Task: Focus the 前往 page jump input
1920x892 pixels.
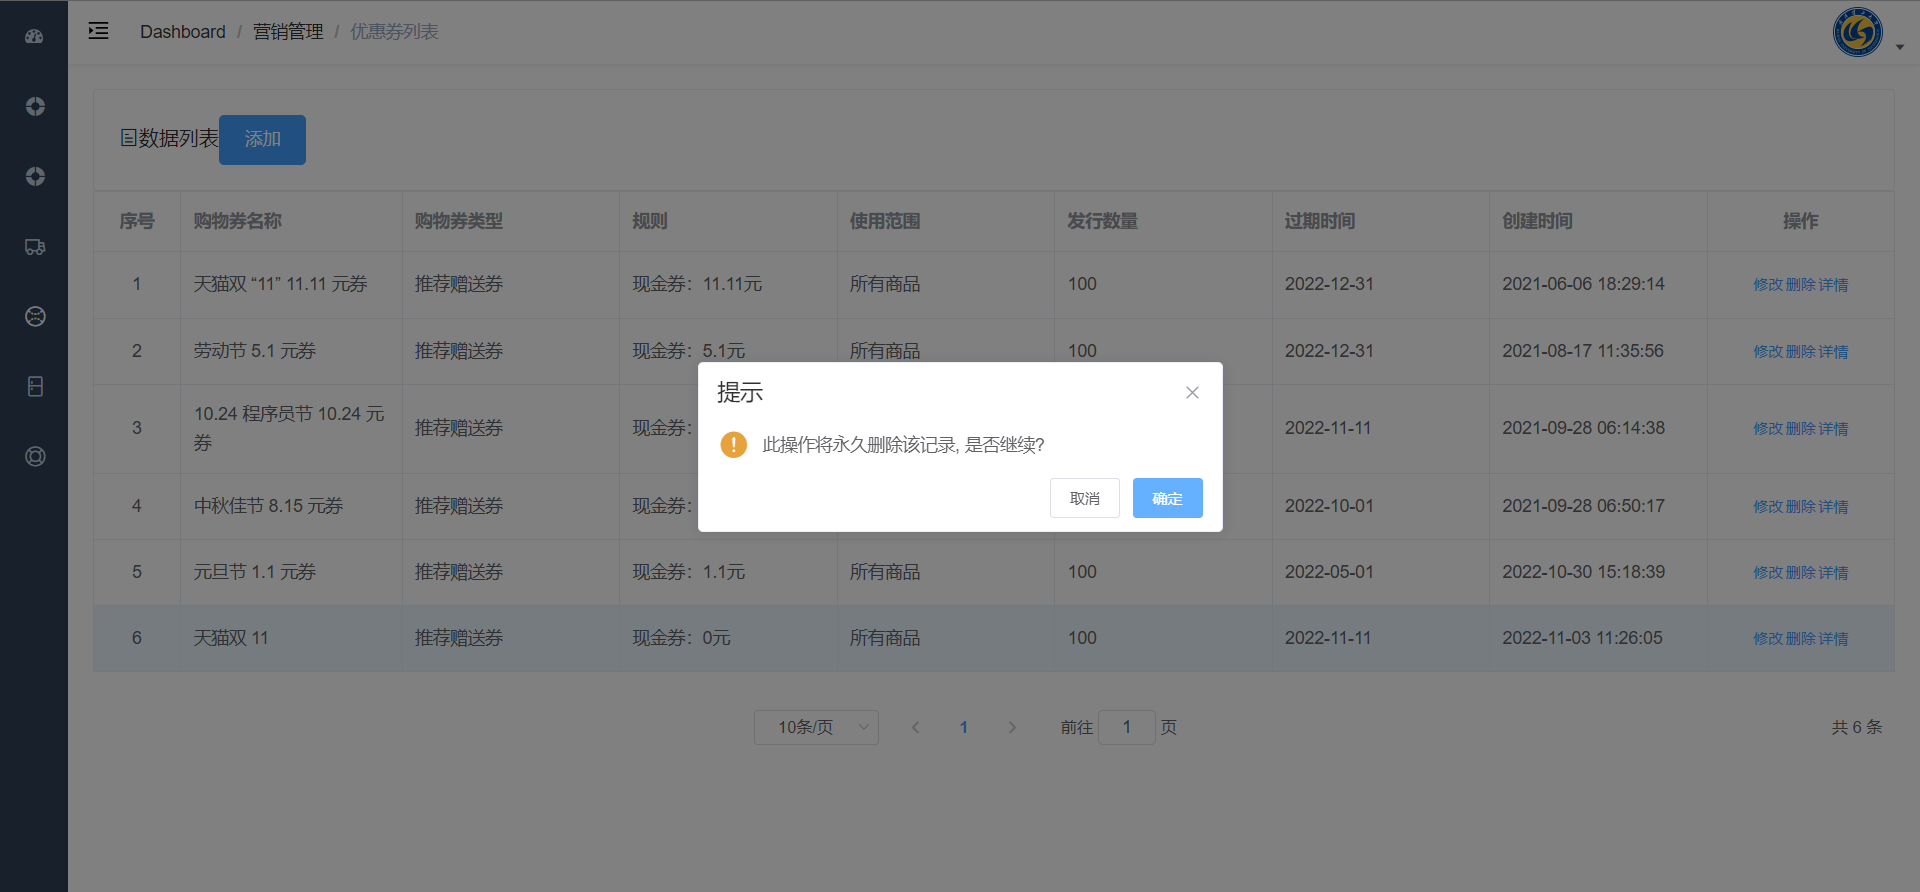Action: 1127,727
